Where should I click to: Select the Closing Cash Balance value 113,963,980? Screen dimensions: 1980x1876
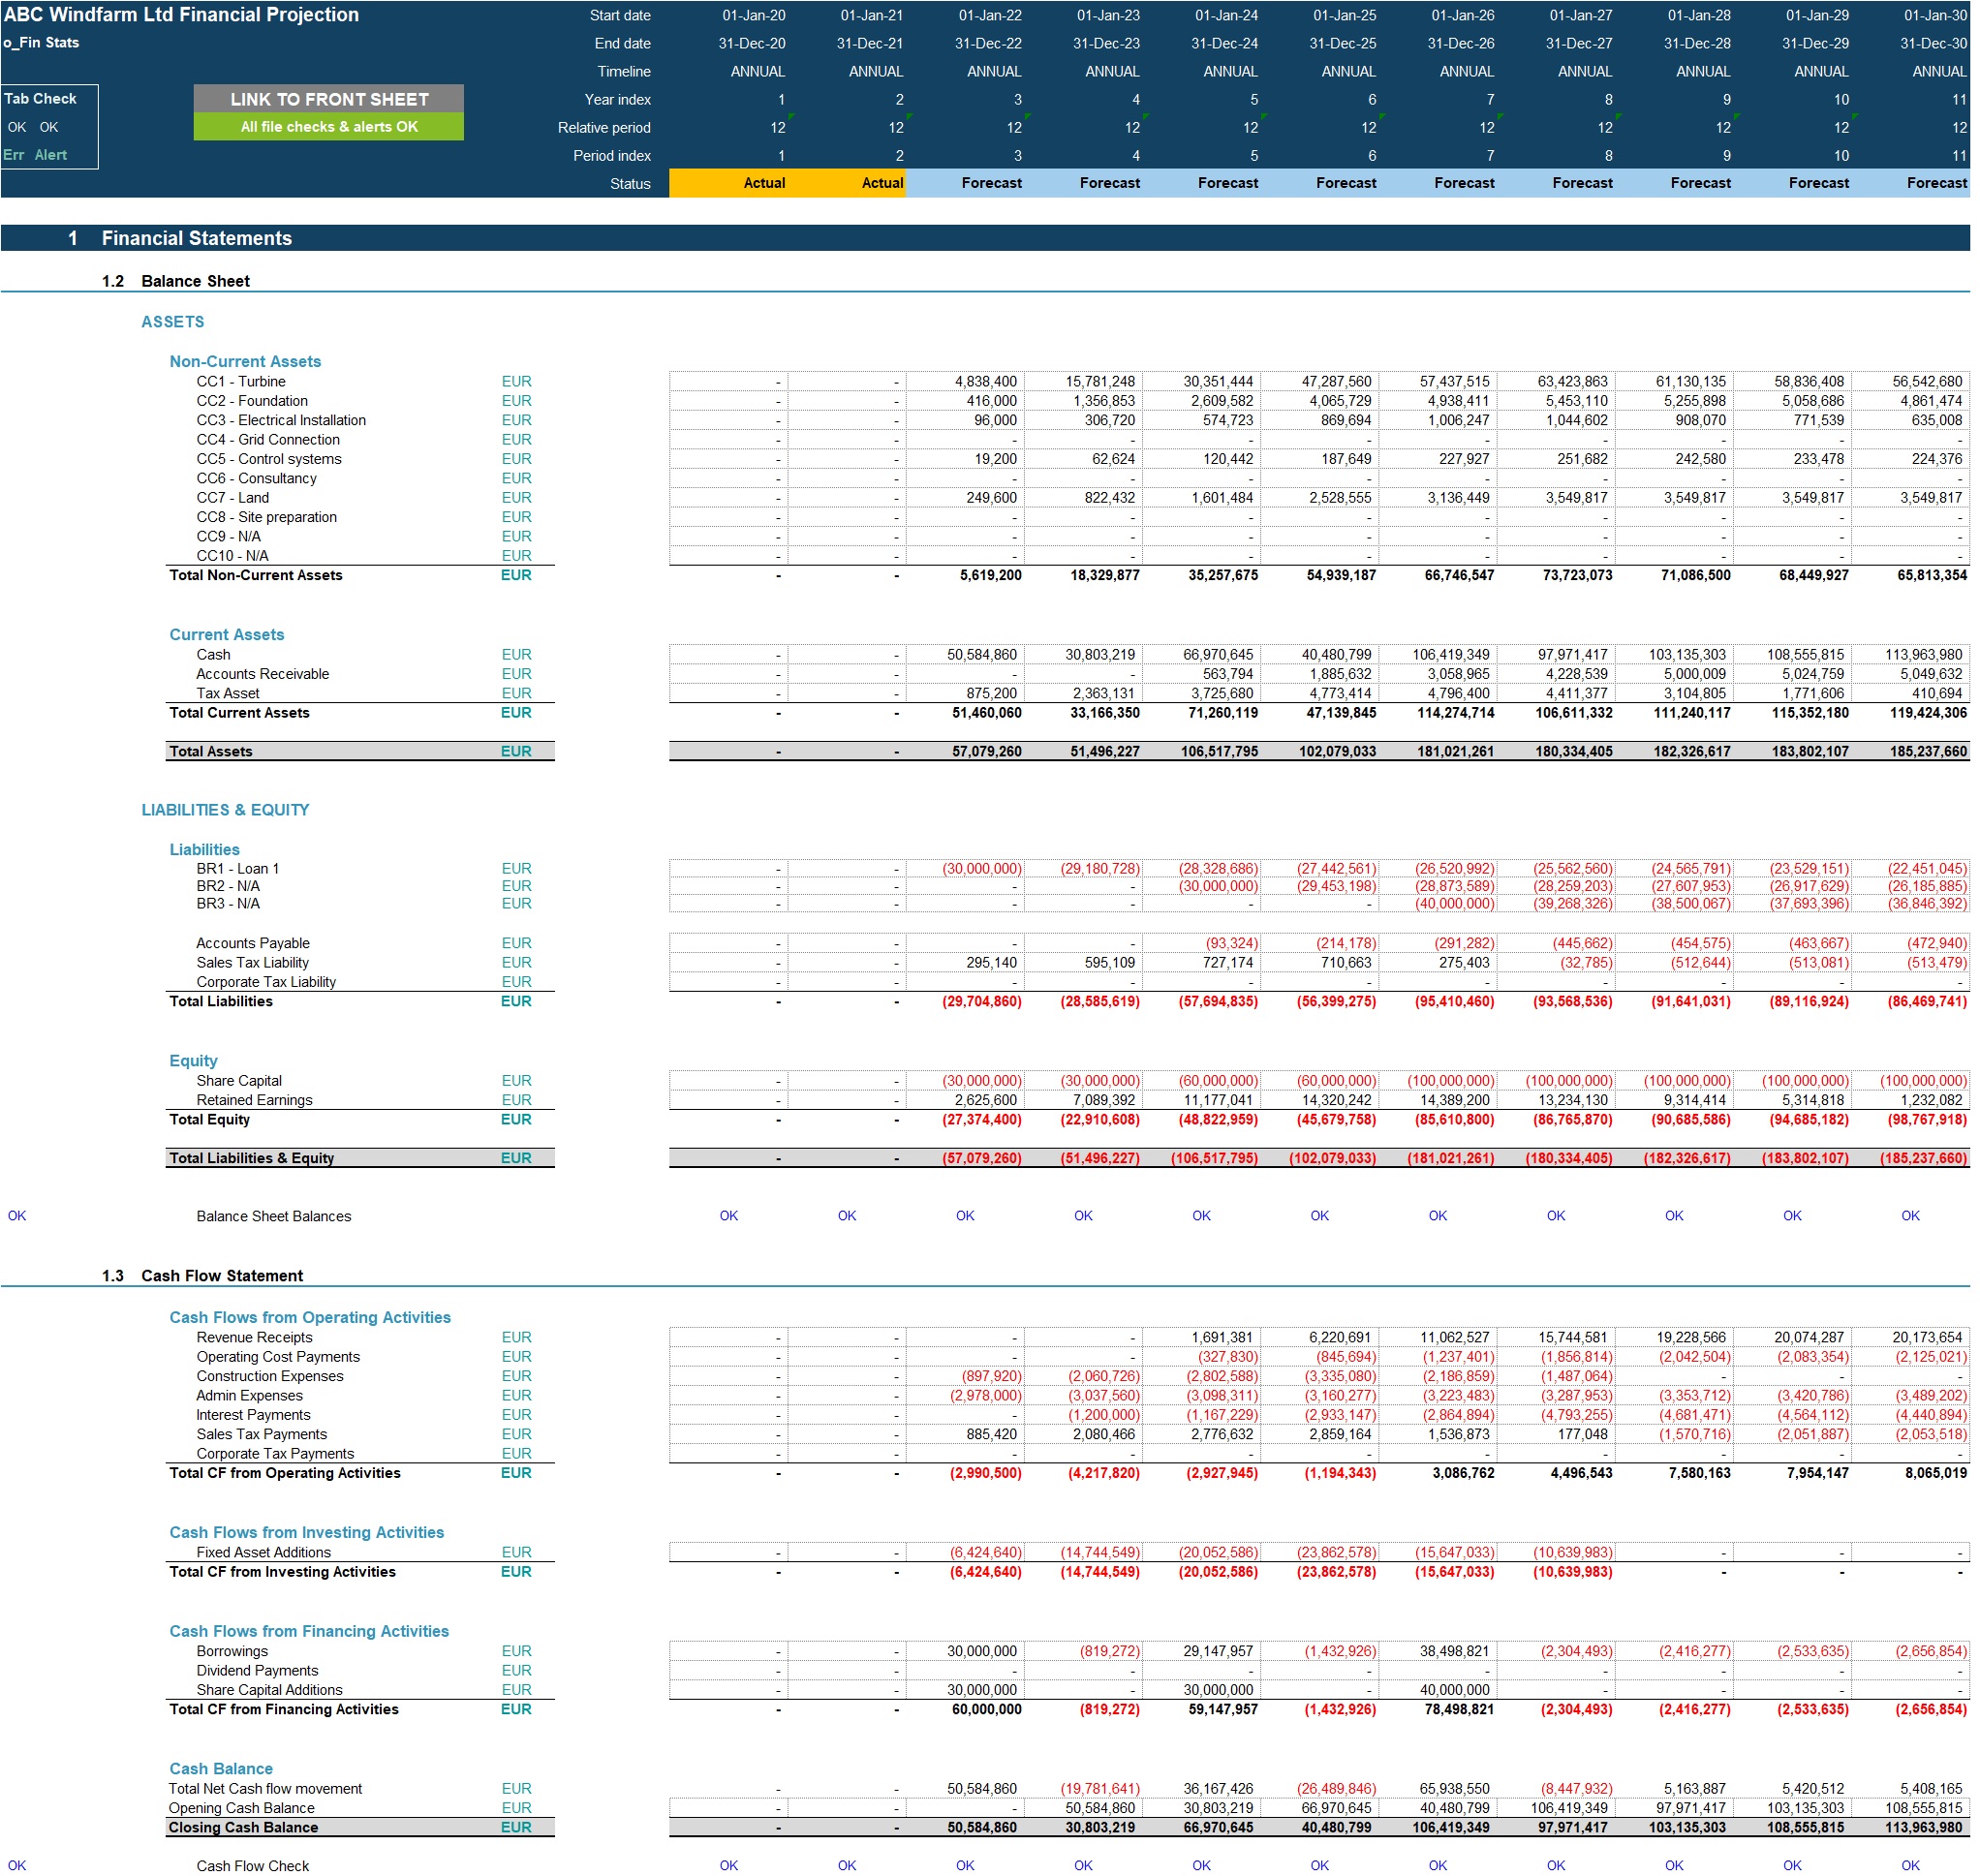(x=1924, y=1828)
